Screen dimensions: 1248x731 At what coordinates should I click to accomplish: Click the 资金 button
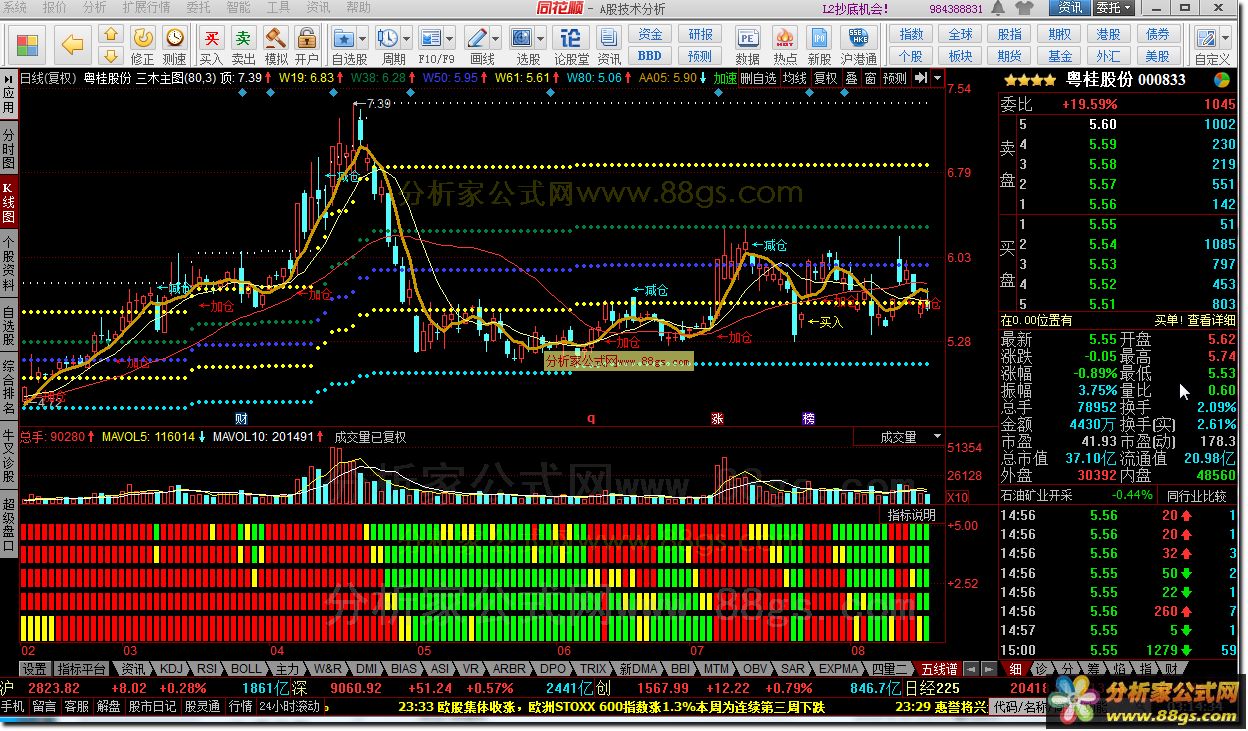pyautogui.click(x=650, y=35)
